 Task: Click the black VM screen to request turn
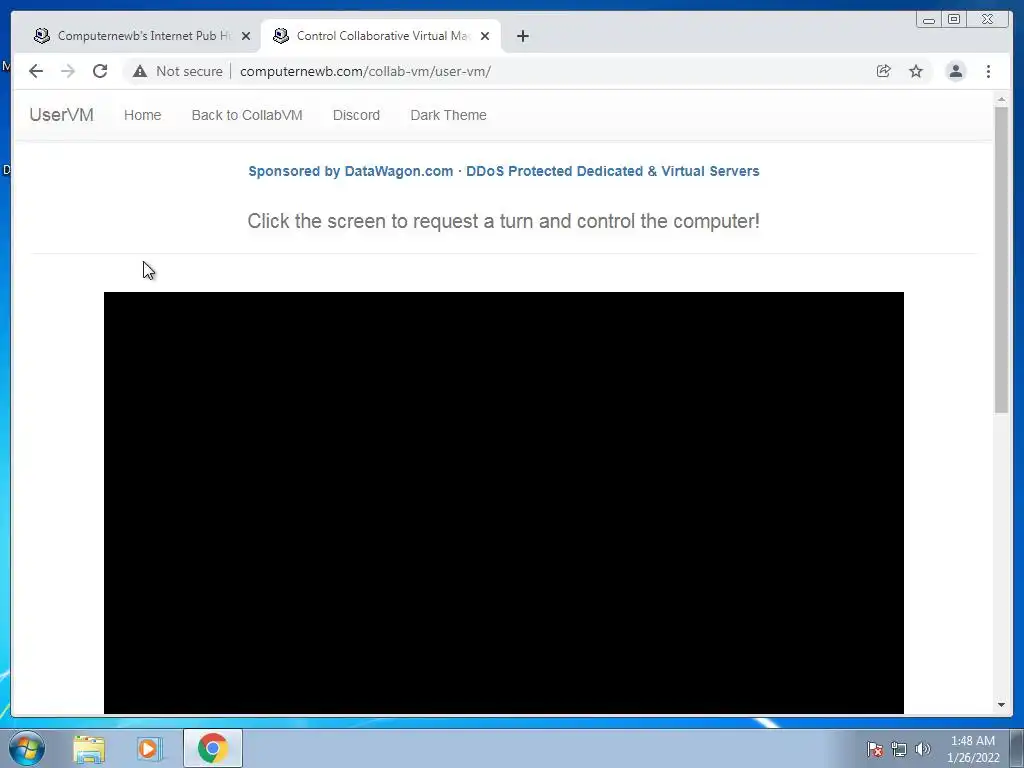coord(504,503)
